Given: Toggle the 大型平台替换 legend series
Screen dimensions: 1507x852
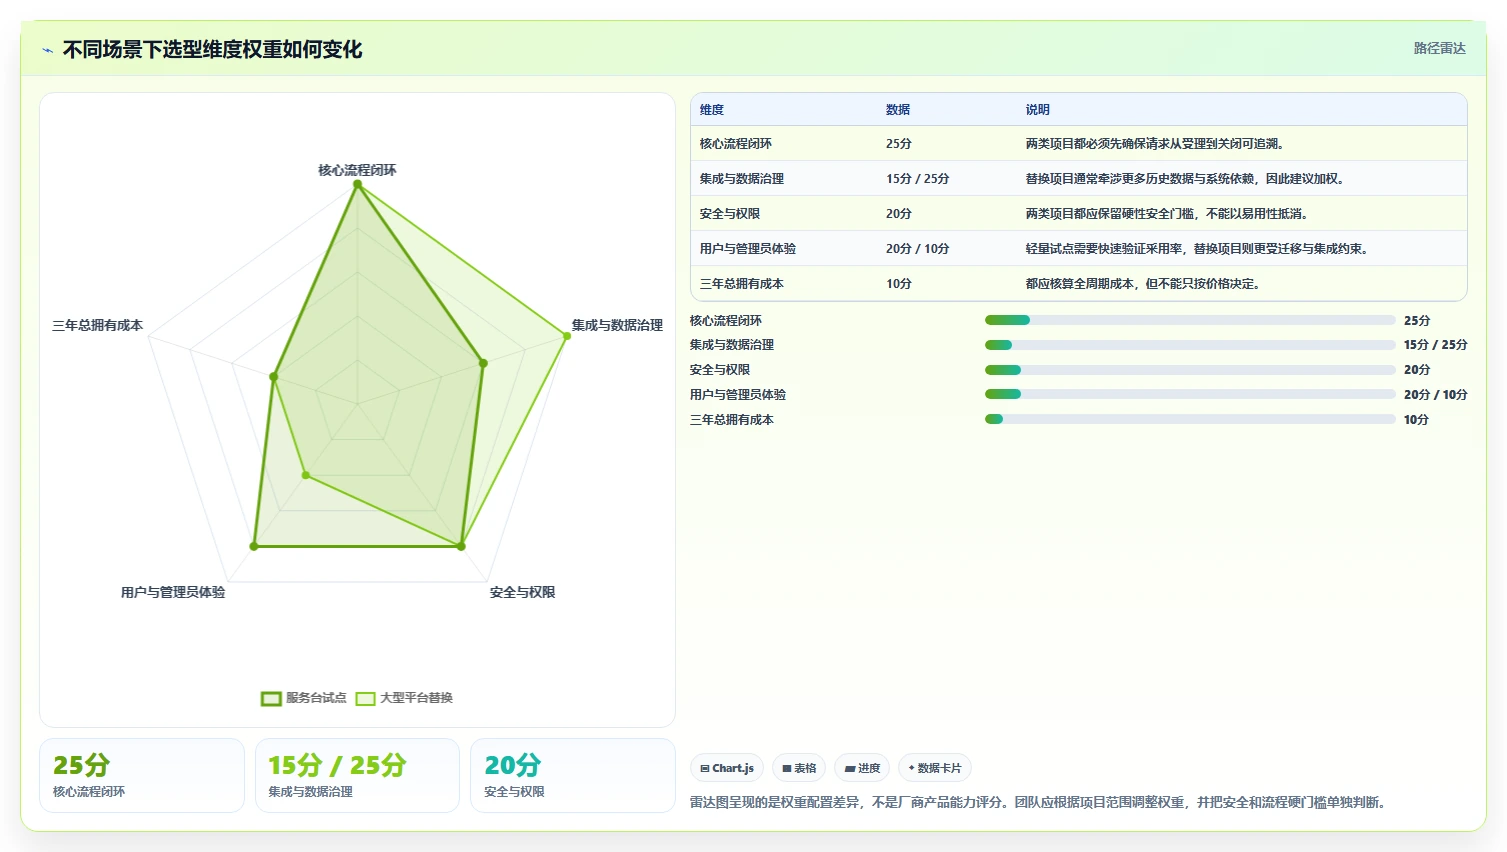Looking at the screenshot, I should point(405,698).
